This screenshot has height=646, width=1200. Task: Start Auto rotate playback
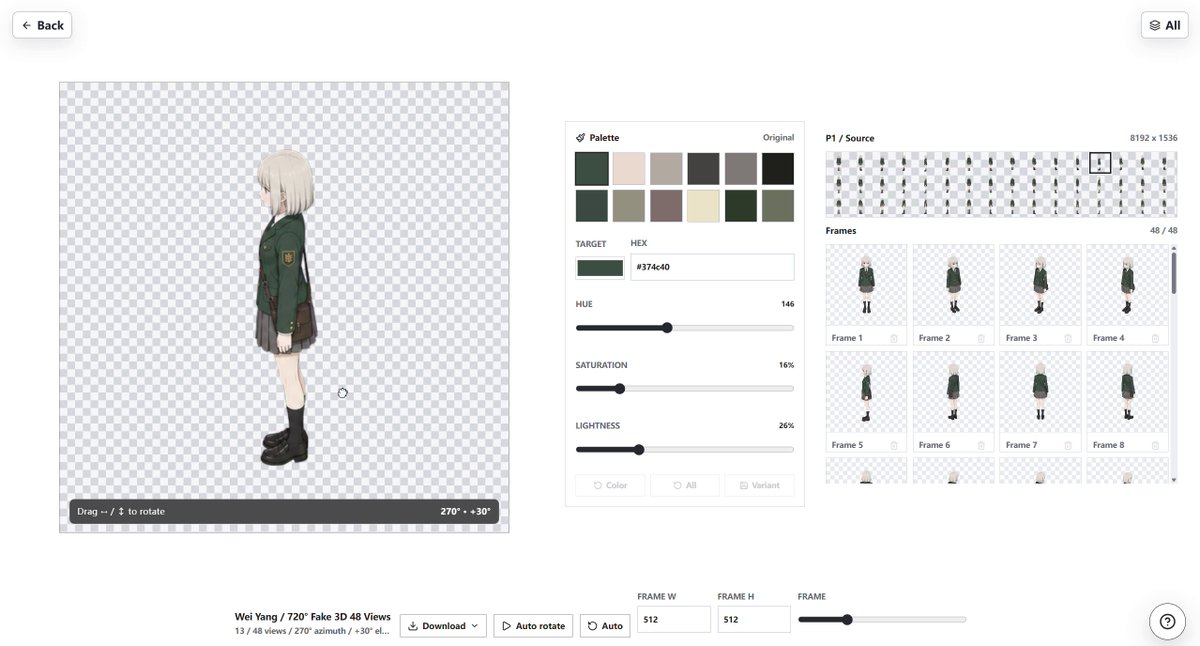pos(533,626)
